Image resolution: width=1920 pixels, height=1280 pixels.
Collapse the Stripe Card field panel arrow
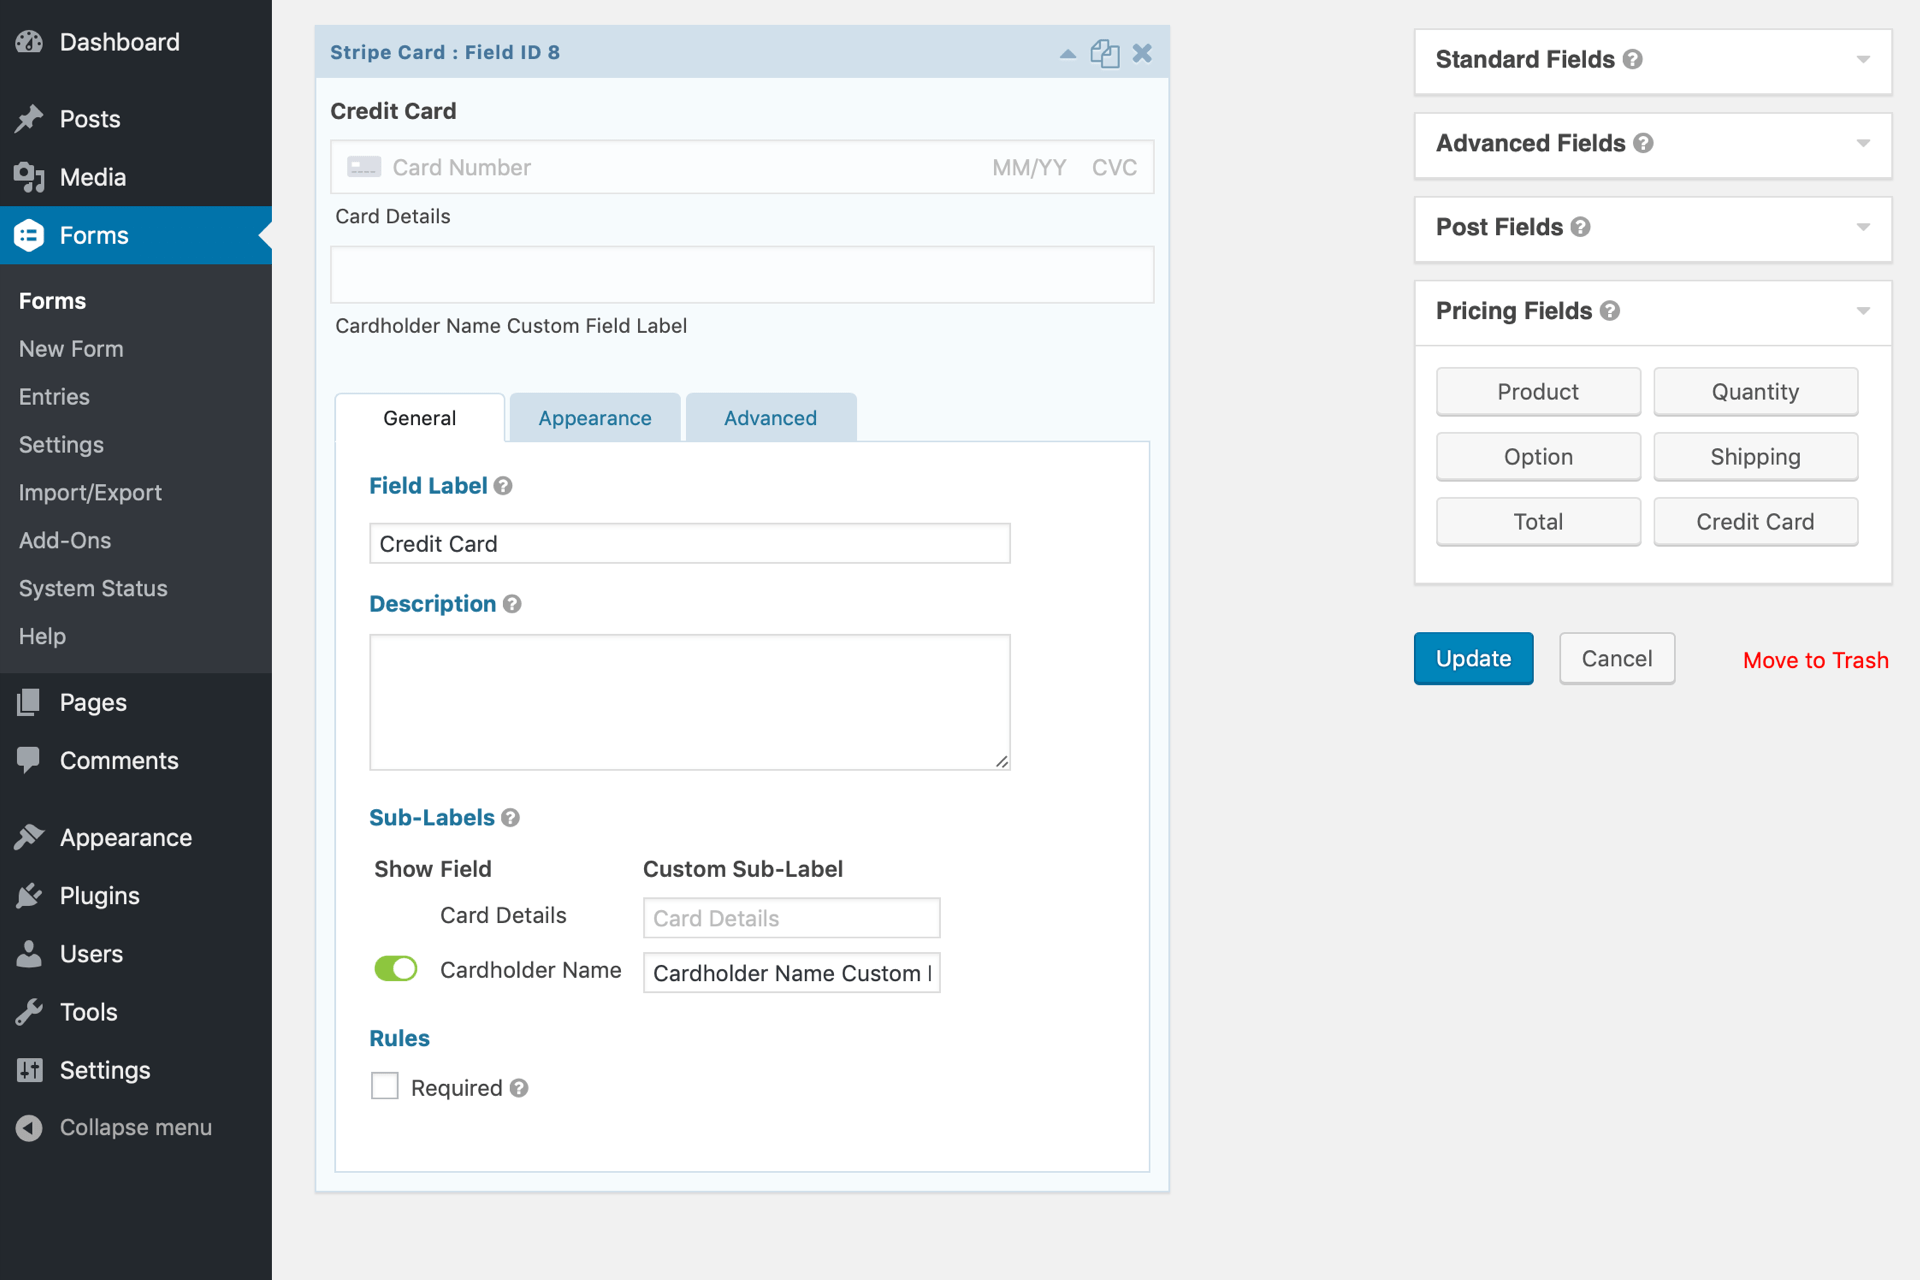[x=1067, y=53]
